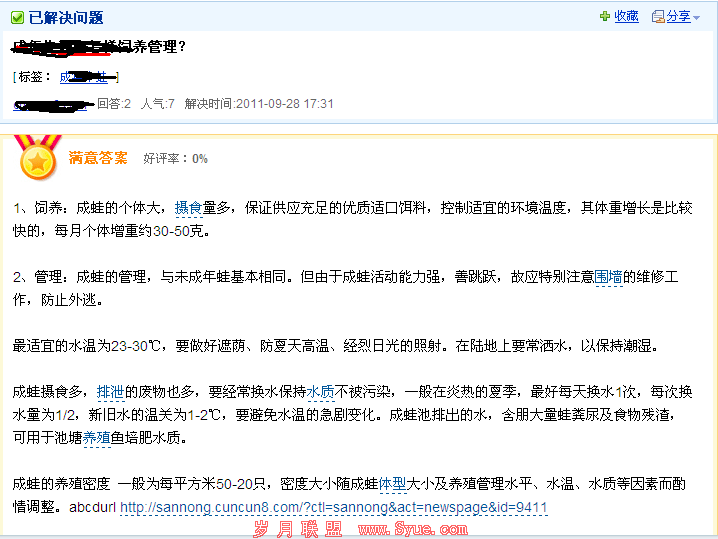Image resolution: width=718 pixels, height=539 pixels.
Task: Open the 分享 share menu text
Action: (679, 16)
